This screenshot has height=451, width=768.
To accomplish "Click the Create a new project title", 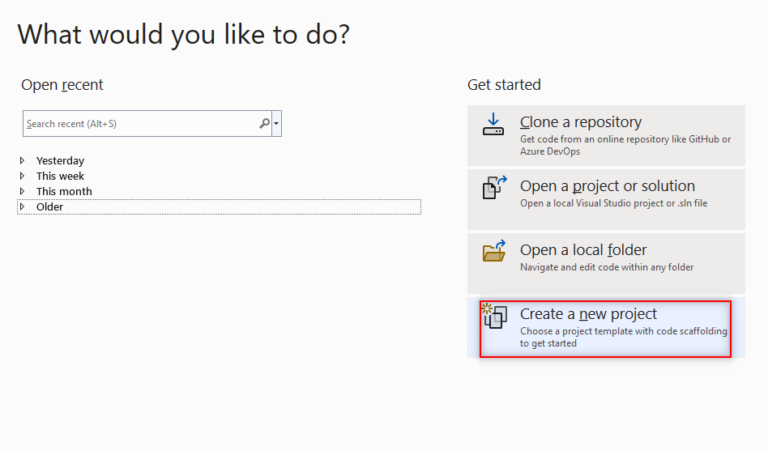I will point(588,314).
